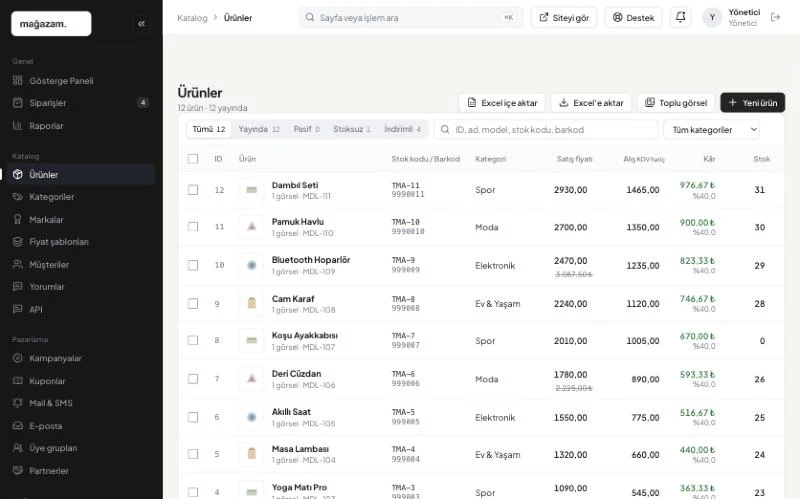Tick the select-all checkbox in table header
Viewport: 800px width, 499px height.
tap(193, 159)
